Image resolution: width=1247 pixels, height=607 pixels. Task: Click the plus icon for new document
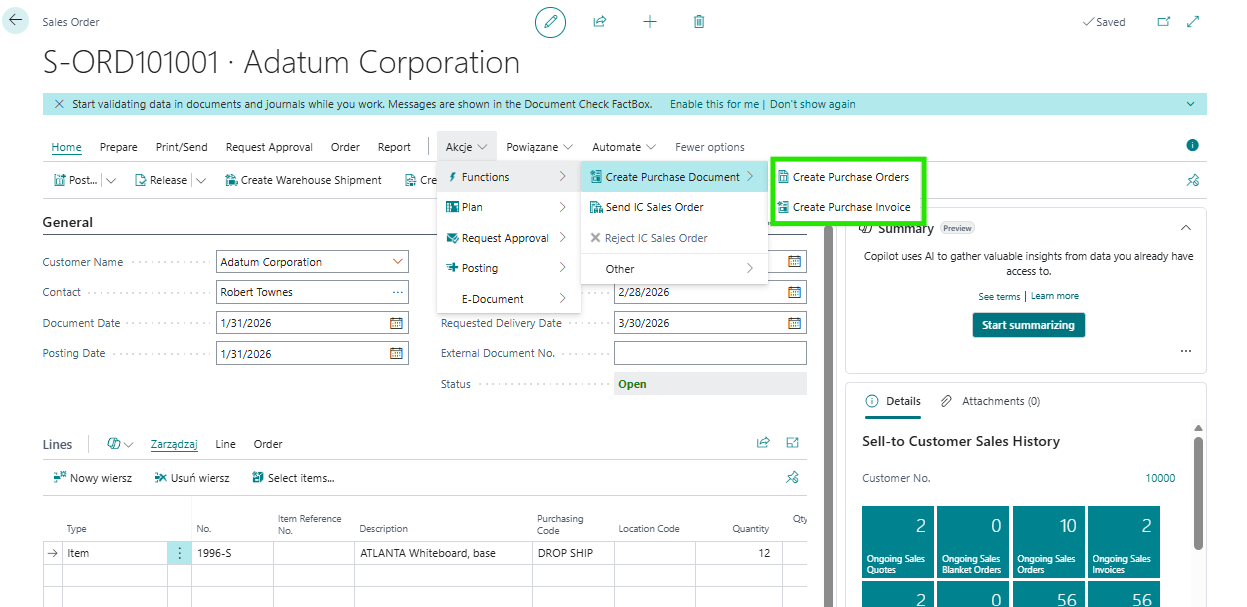pos(650,21)
